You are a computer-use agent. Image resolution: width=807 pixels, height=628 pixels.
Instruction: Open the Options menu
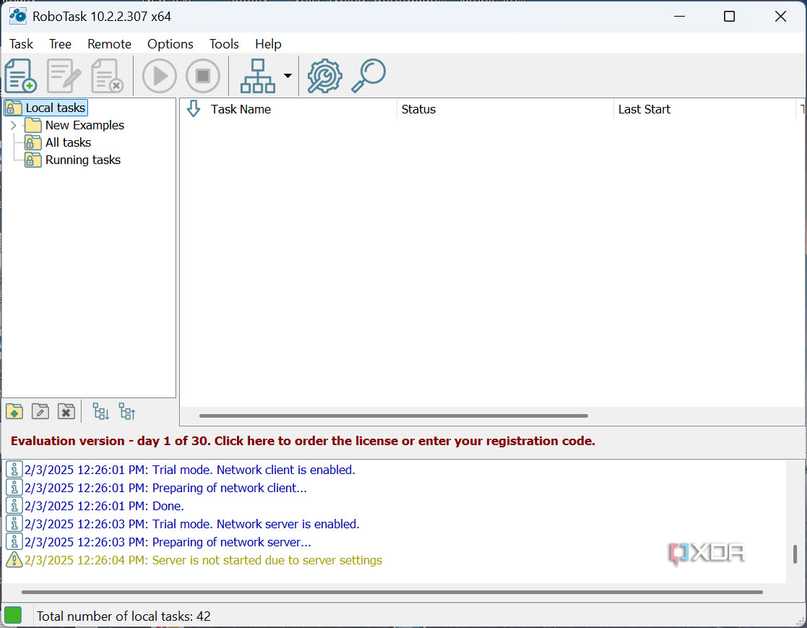click(x=170, y=44)
